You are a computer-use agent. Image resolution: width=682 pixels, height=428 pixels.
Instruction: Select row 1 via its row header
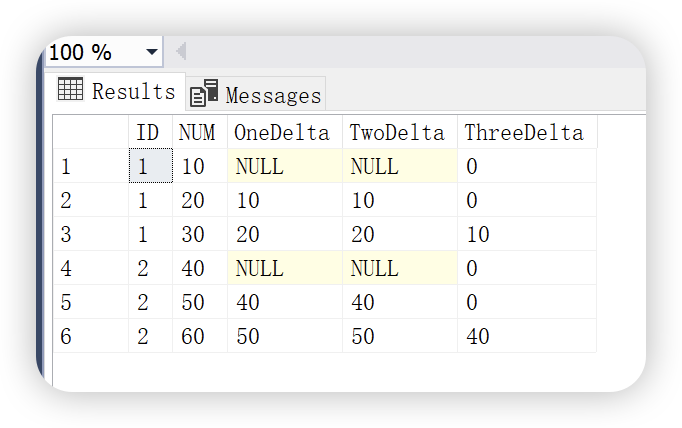pyautogui.click(x=90, y=167)
